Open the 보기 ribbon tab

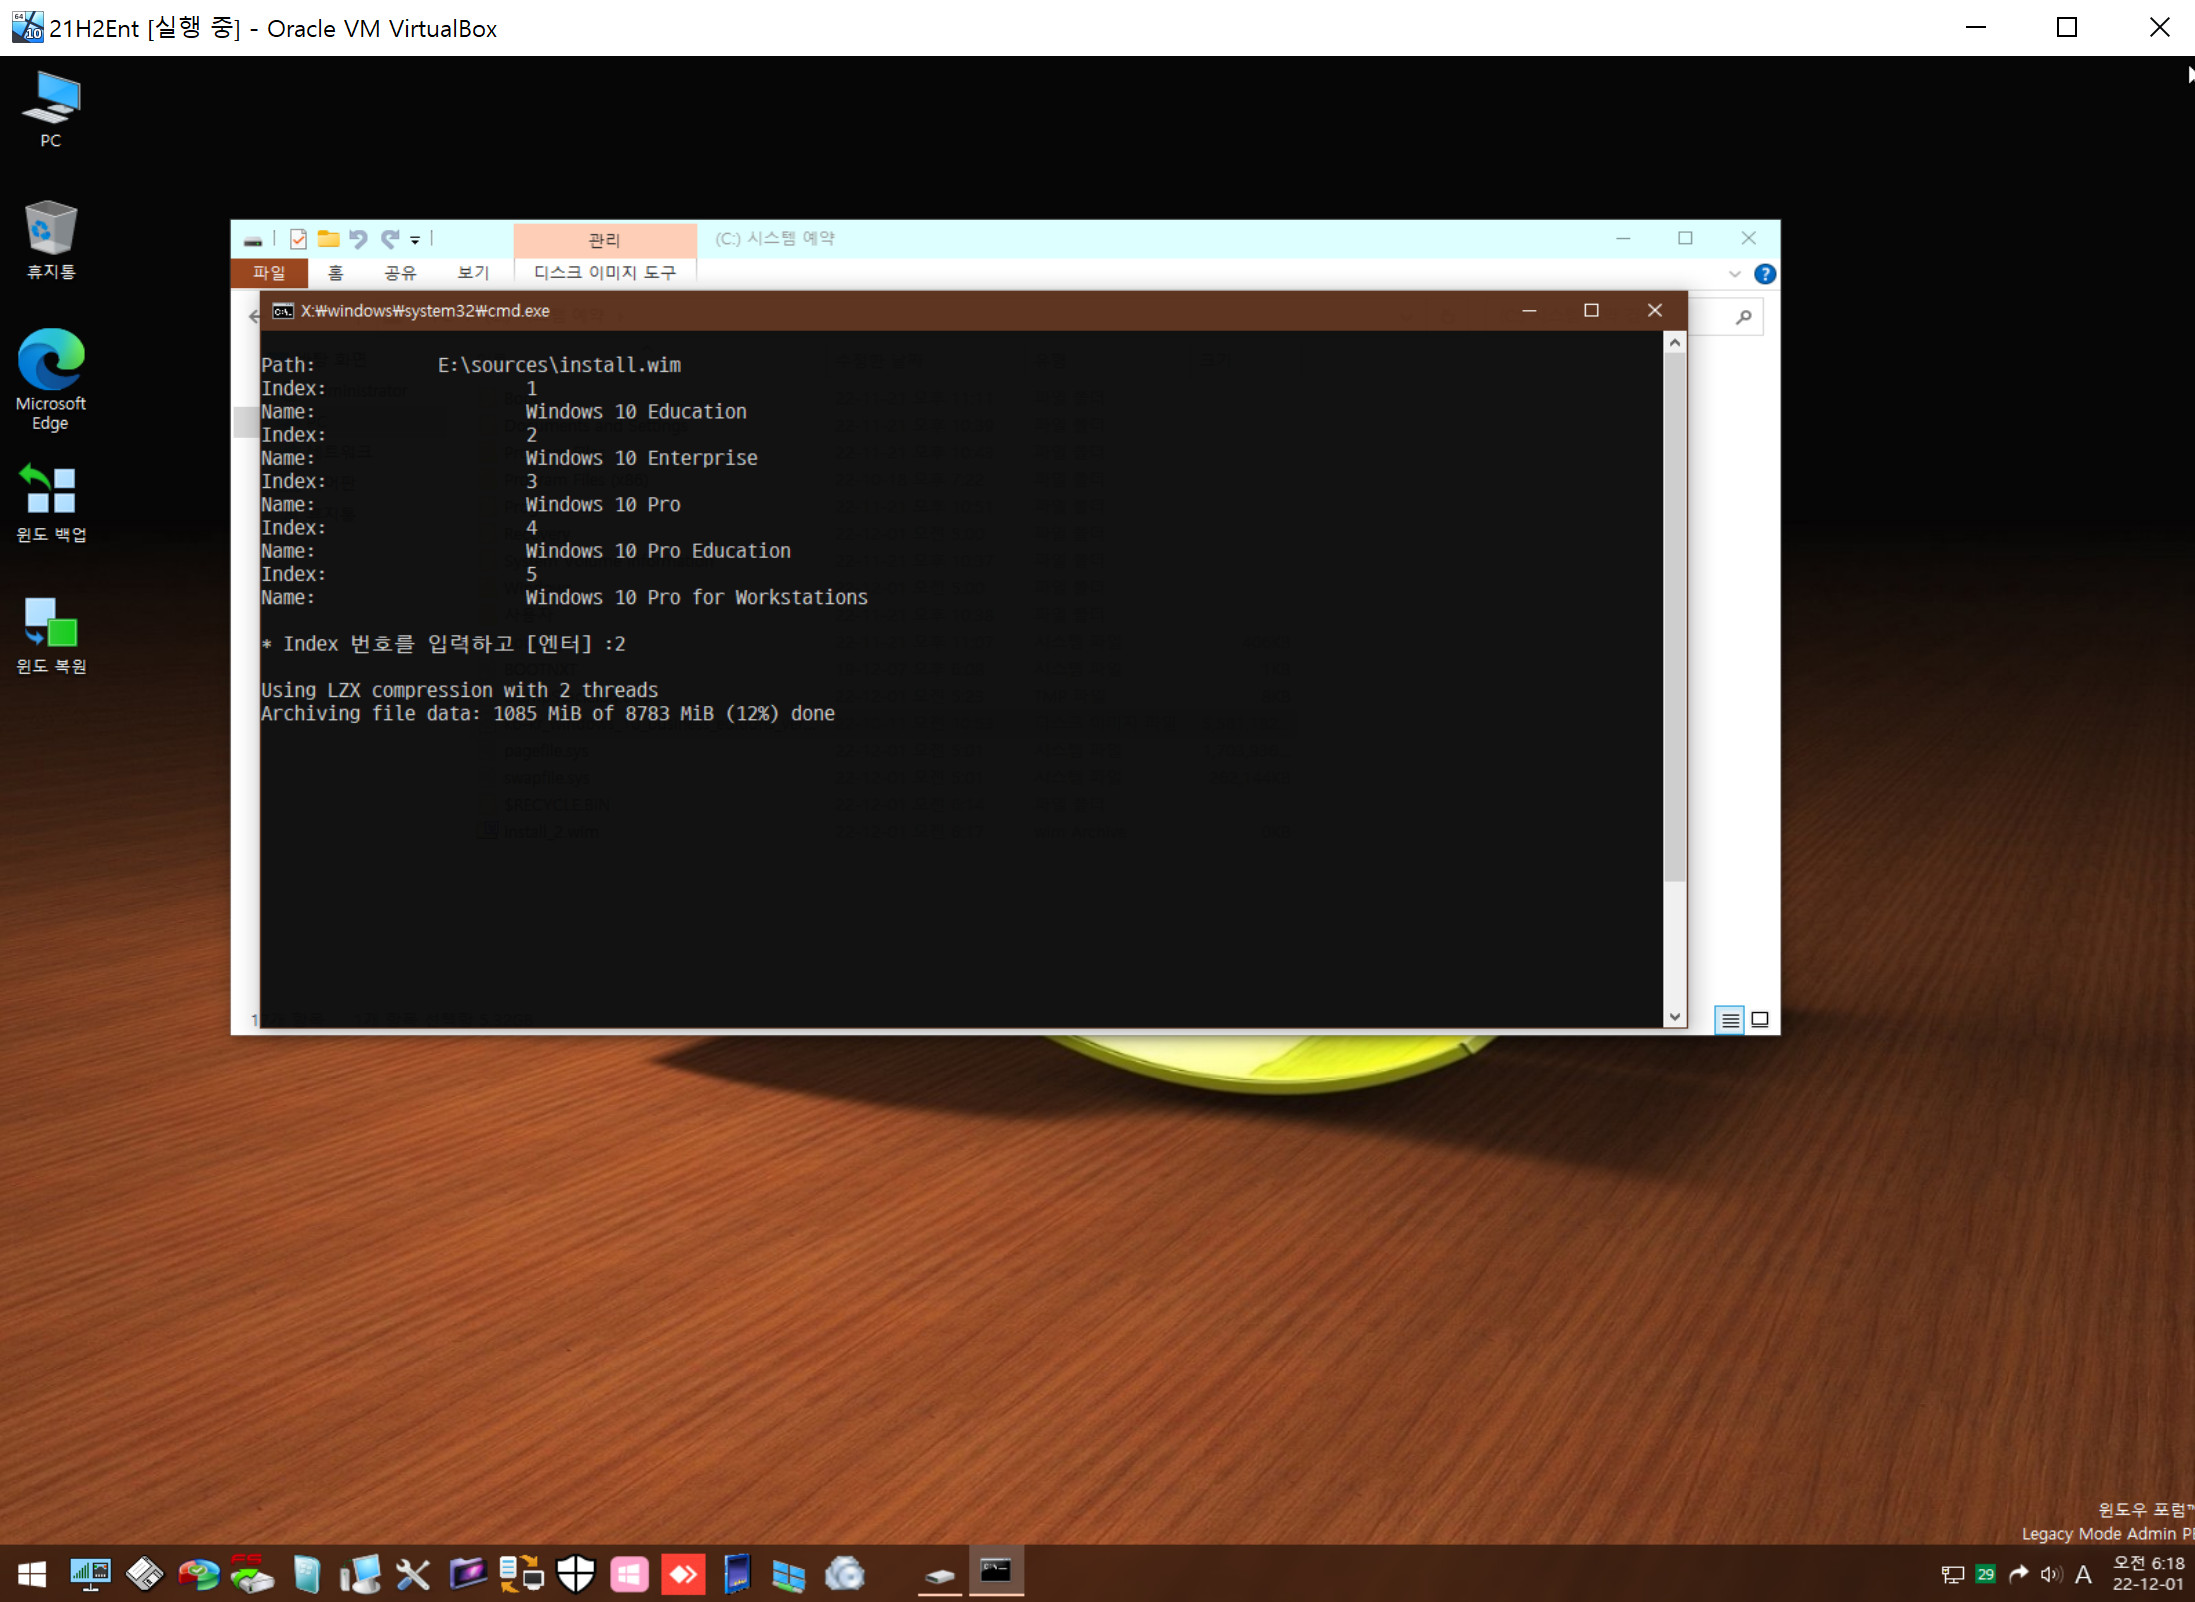tap(473, 272)
